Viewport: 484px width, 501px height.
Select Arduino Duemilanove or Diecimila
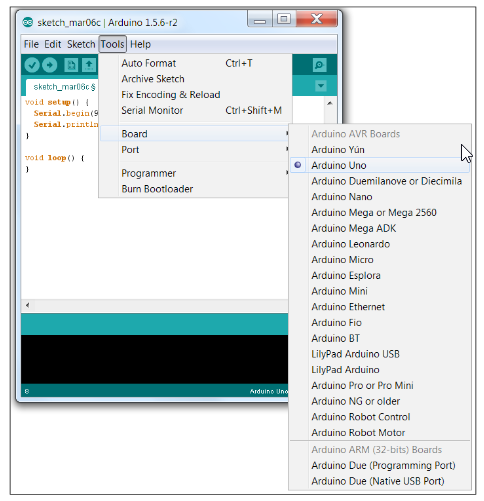tap(380, 181)
